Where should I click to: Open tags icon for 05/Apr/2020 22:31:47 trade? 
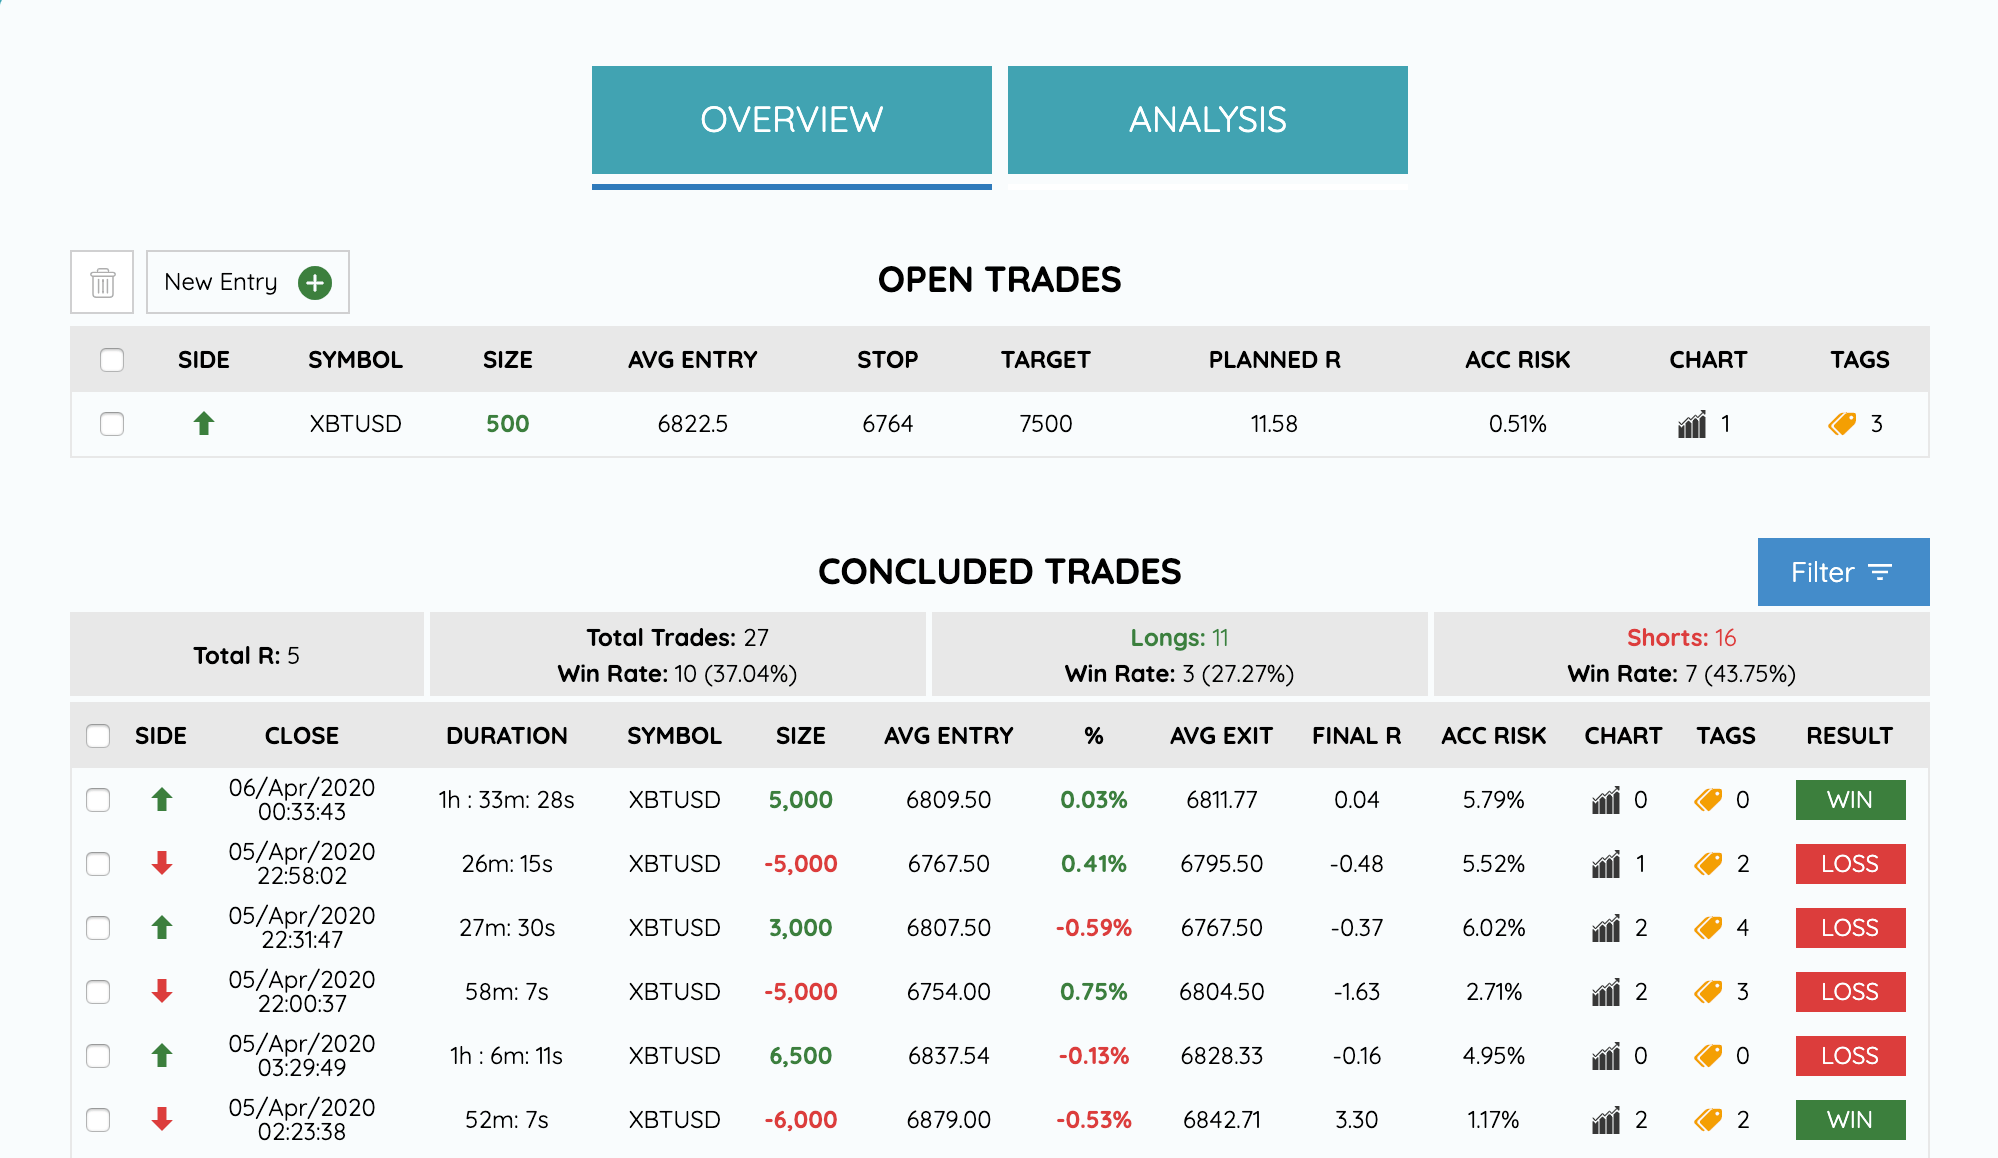click(x=1709, y=928)
